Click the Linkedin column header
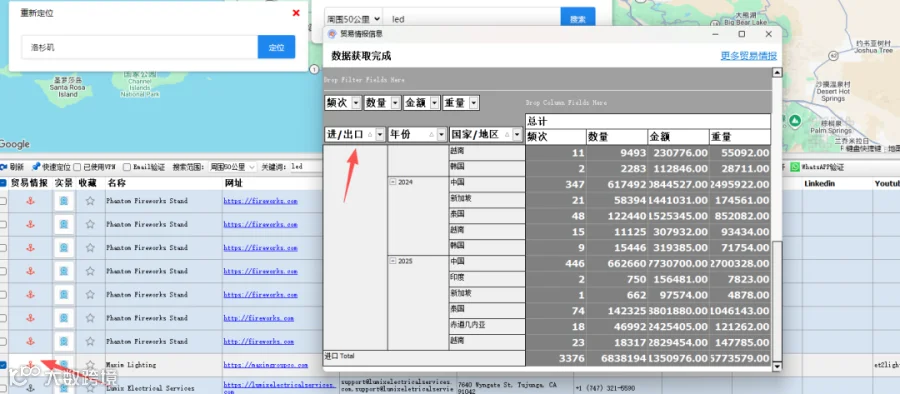900x394 pixels. (x=819, y=183)
